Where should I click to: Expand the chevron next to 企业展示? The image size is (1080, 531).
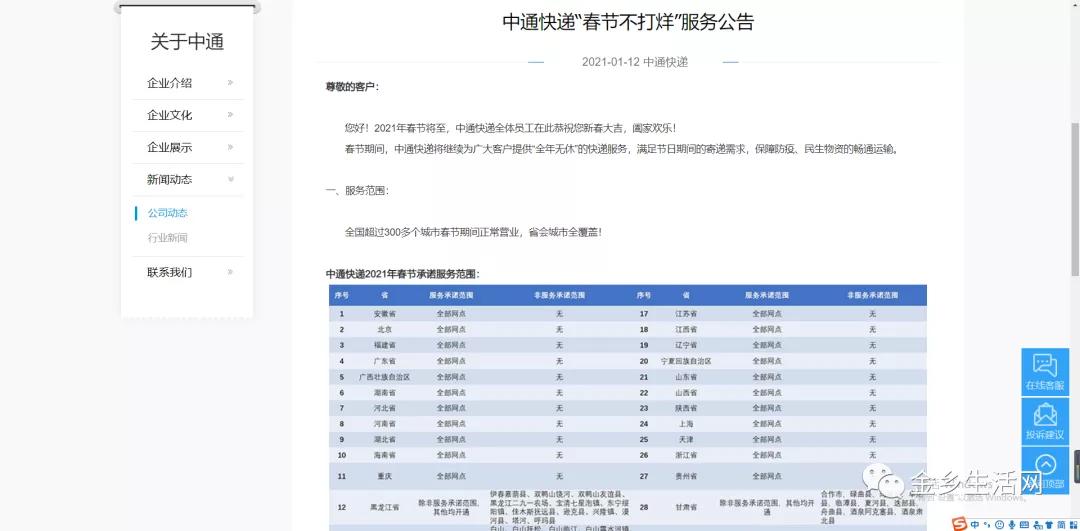point(230,147)
